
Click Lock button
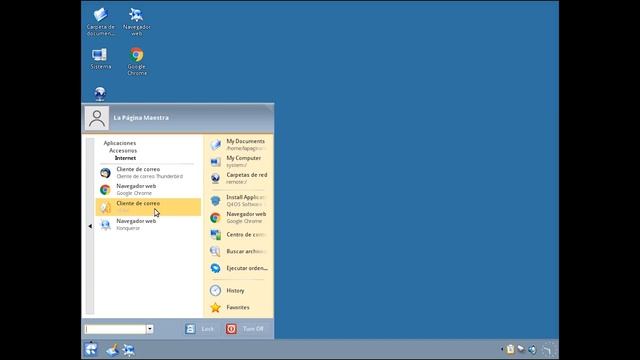(200, 329)
